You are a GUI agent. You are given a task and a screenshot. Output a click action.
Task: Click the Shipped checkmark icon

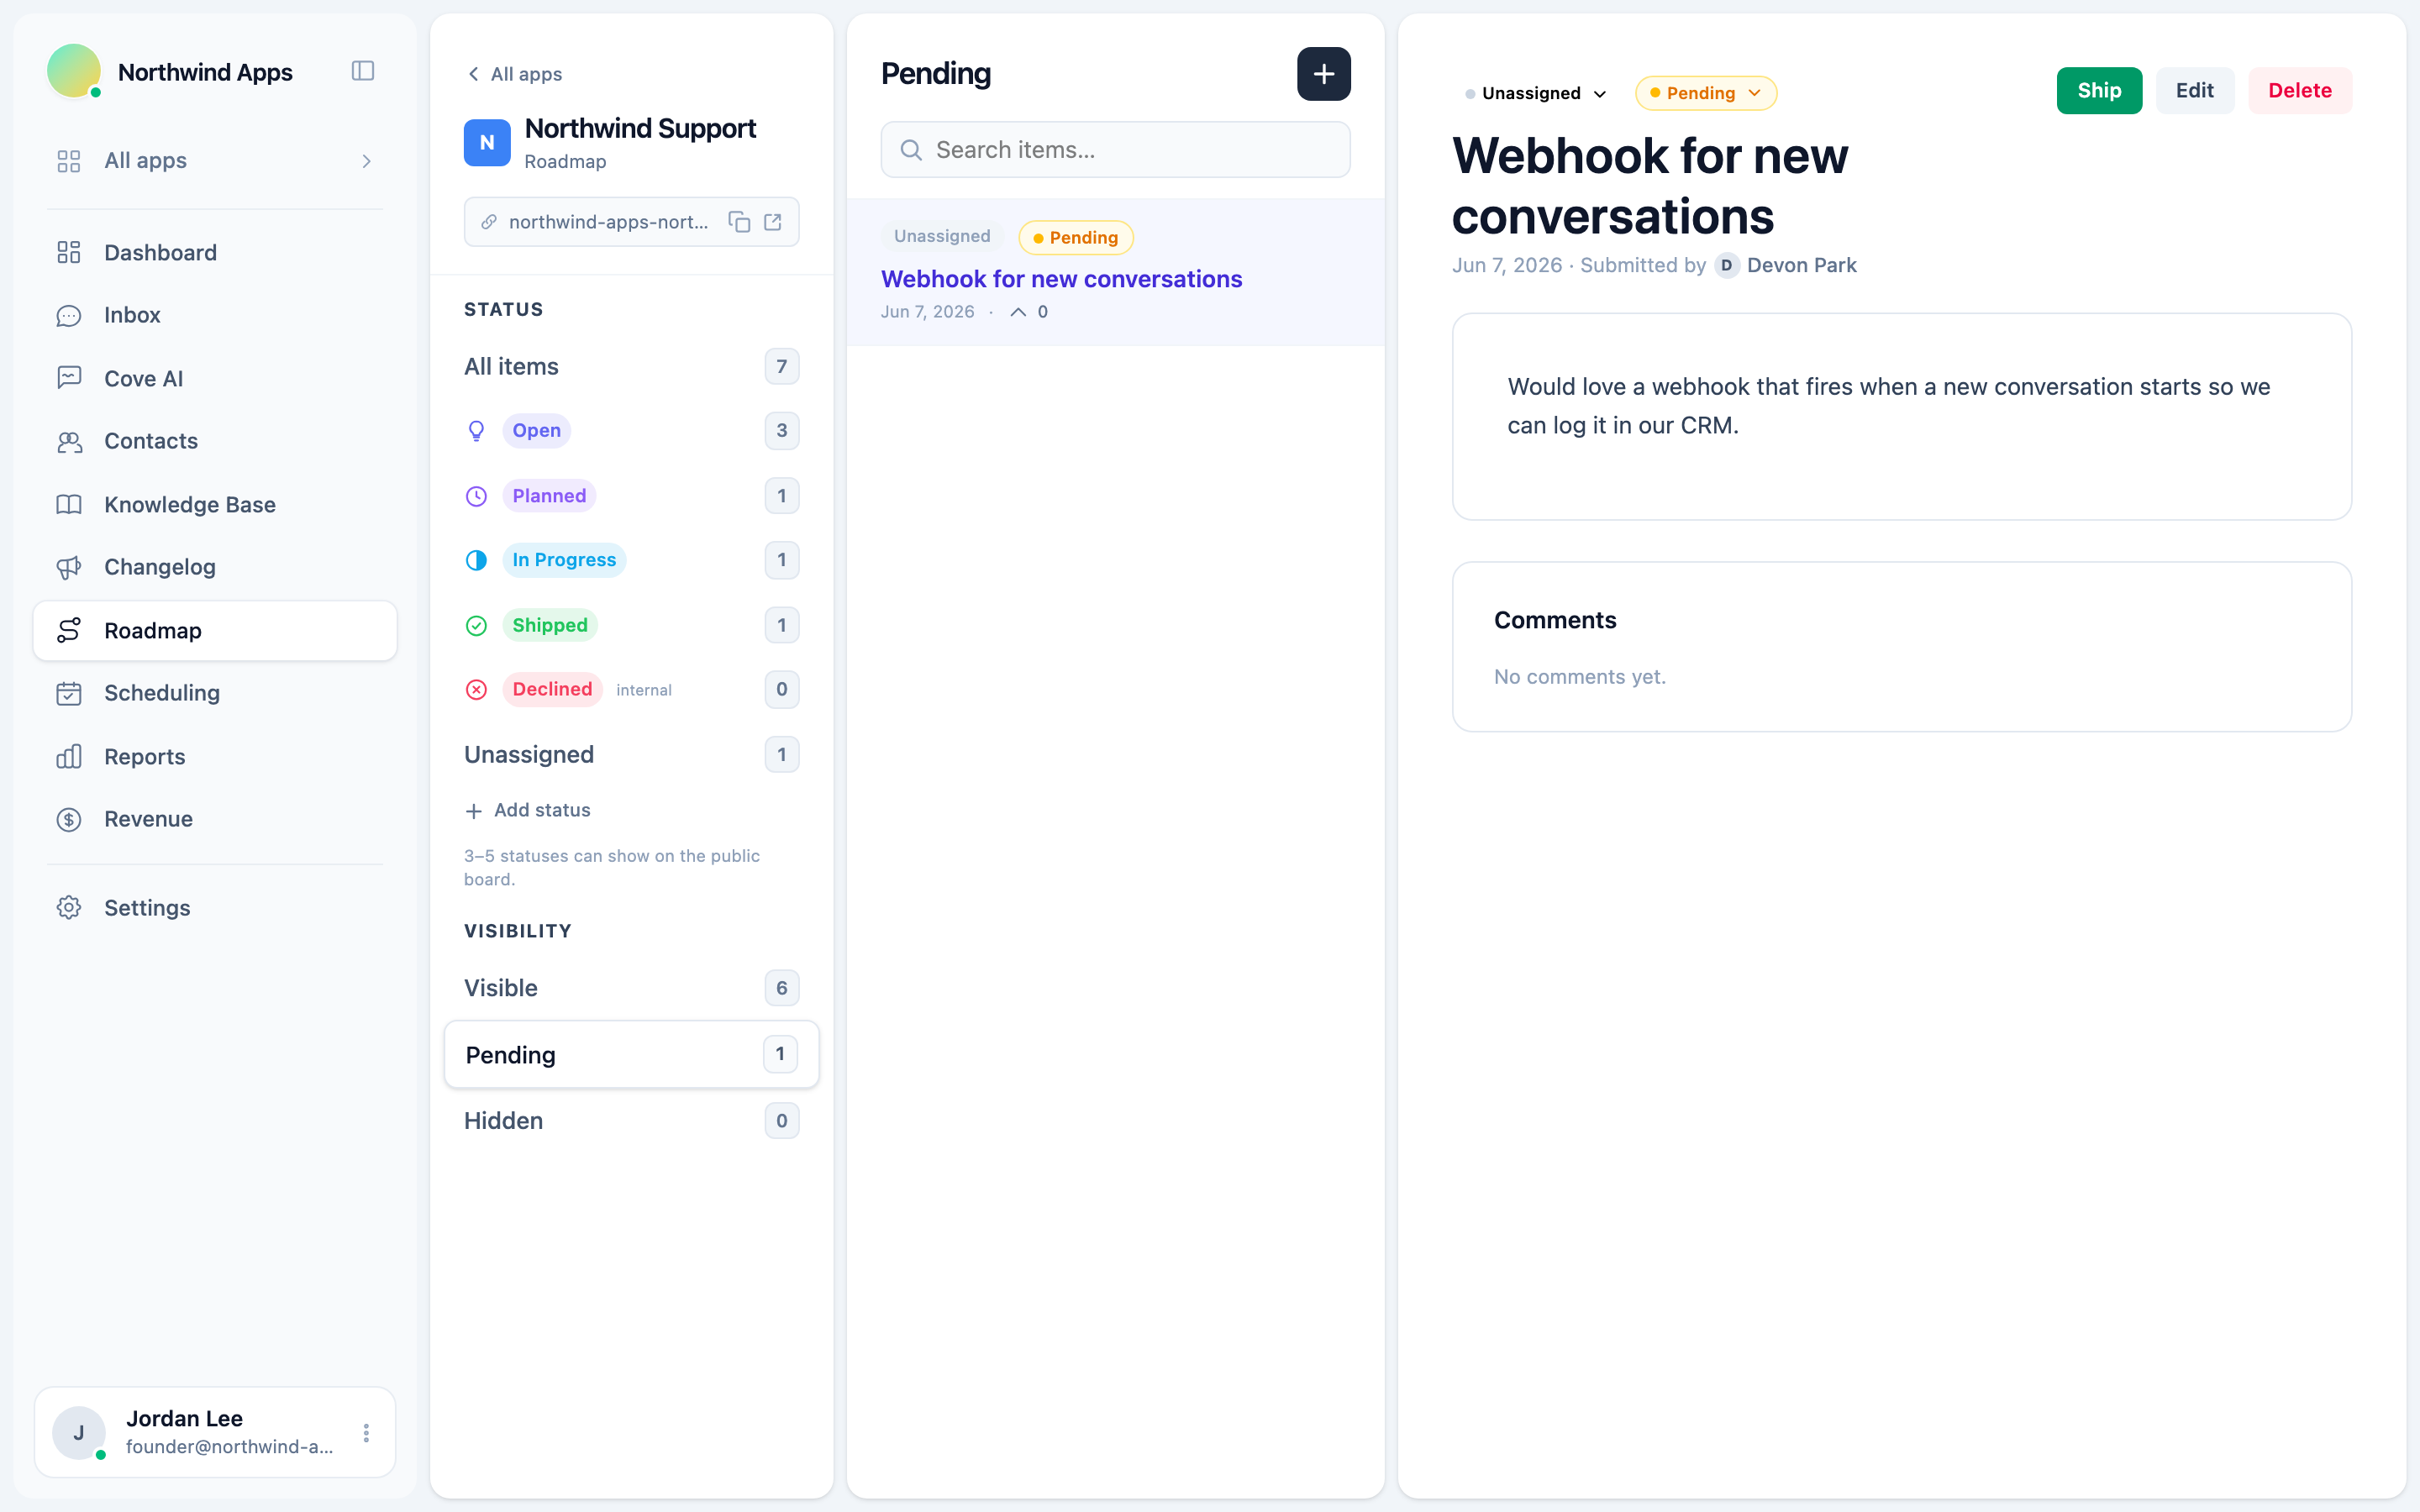coord(477,626)
